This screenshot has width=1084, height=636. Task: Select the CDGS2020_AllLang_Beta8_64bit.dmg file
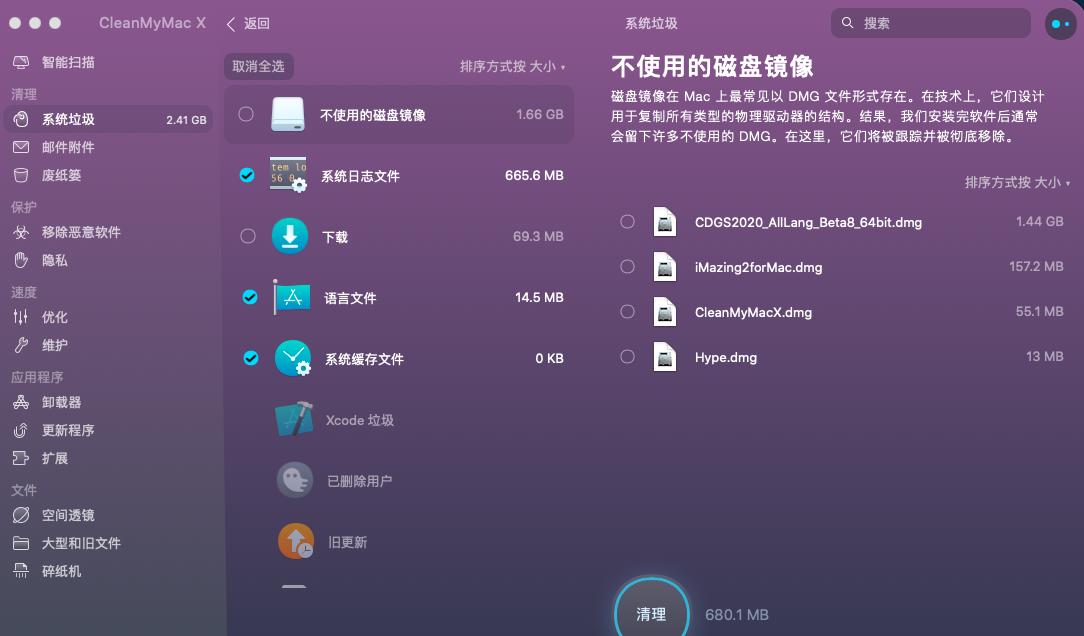point(627,222)
